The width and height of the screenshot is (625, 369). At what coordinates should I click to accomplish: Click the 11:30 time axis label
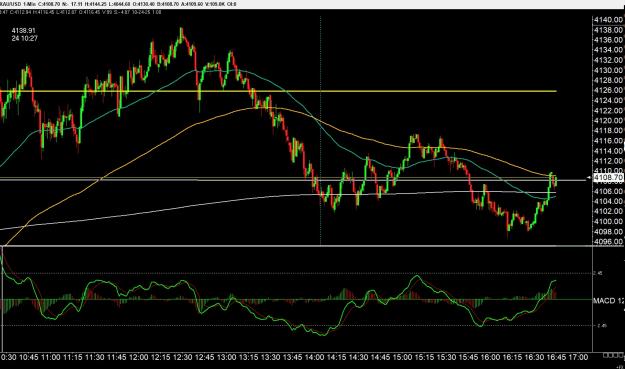[x=94, y=357]
